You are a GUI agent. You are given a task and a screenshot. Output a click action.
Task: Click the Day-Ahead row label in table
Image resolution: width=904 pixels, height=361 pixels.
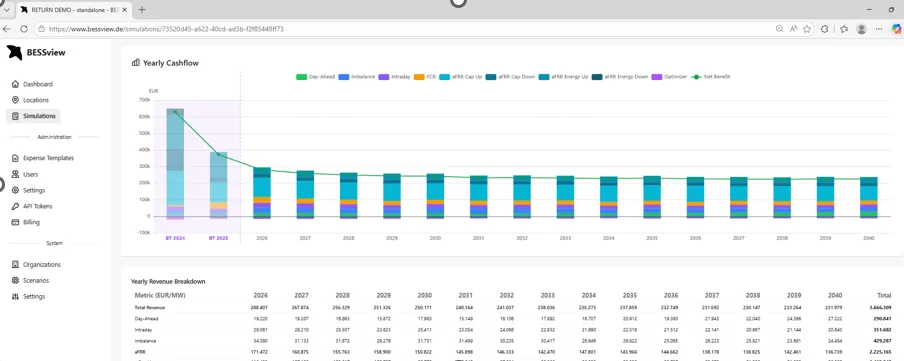point(146,318)
